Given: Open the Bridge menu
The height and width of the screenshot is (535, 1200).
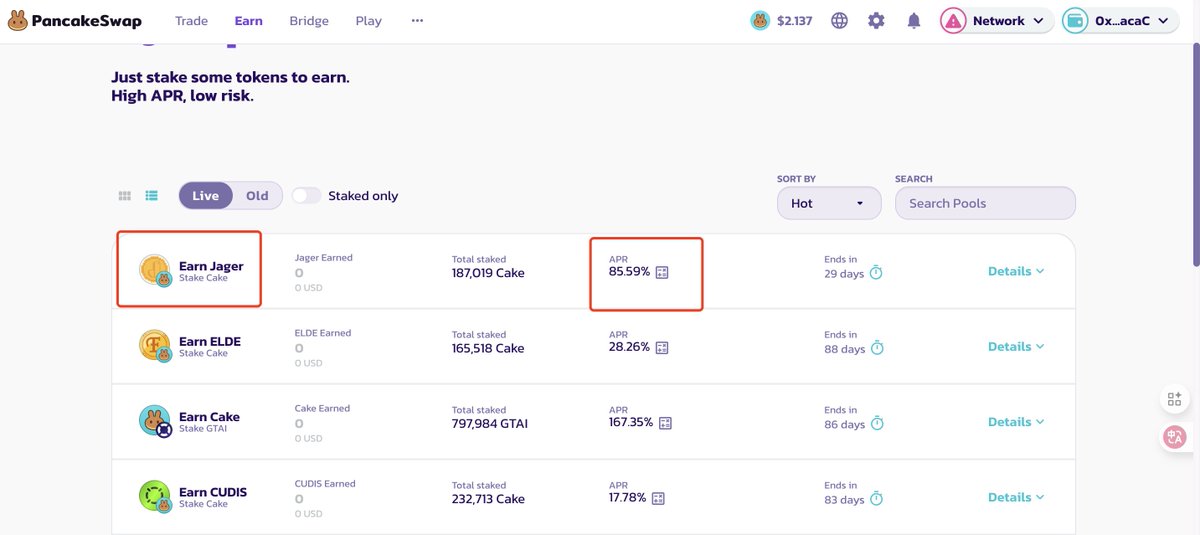Looking at the screenshot, I should click(309, 20).
